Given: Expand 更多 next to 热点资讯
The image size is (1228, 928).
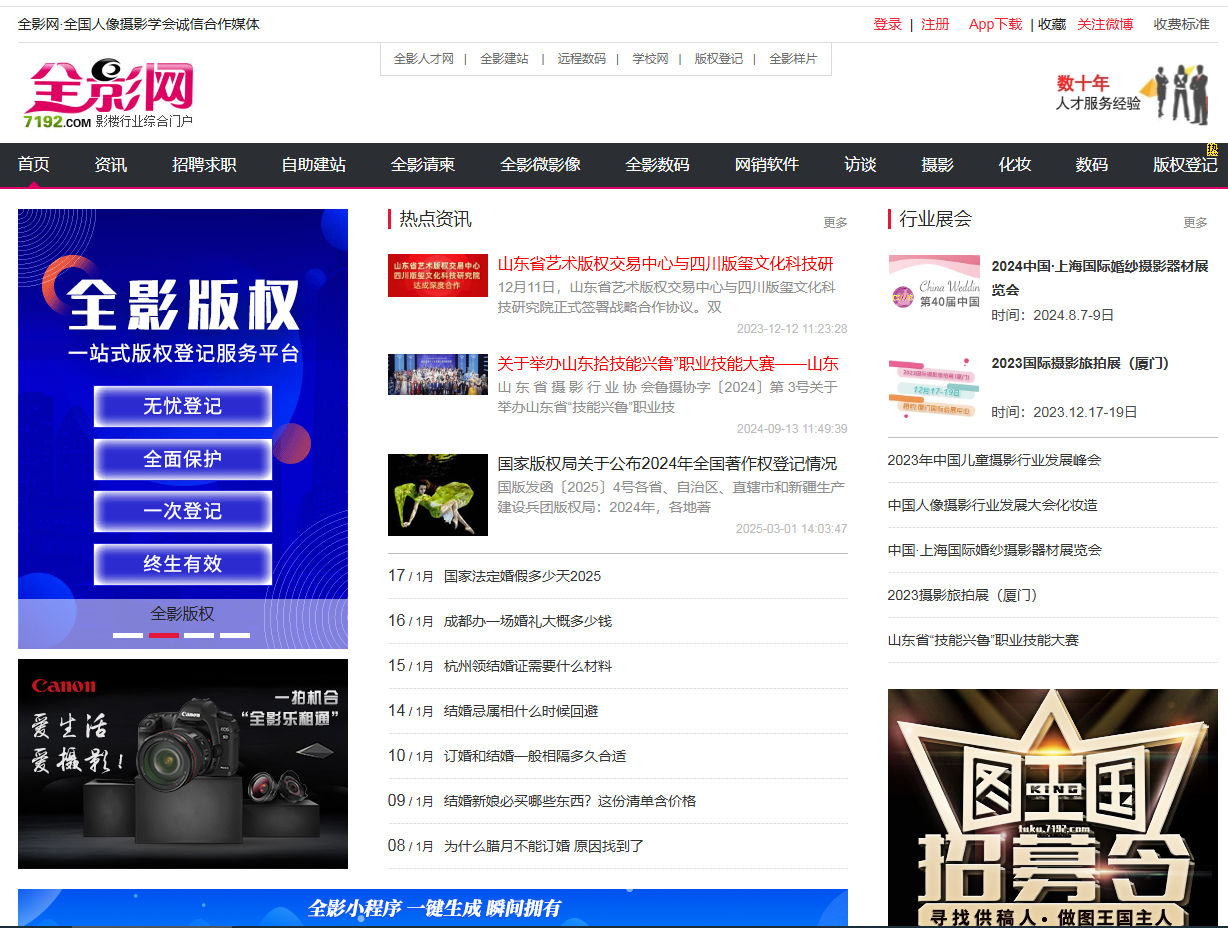Looking at the screenshot, I should (834, 222).
